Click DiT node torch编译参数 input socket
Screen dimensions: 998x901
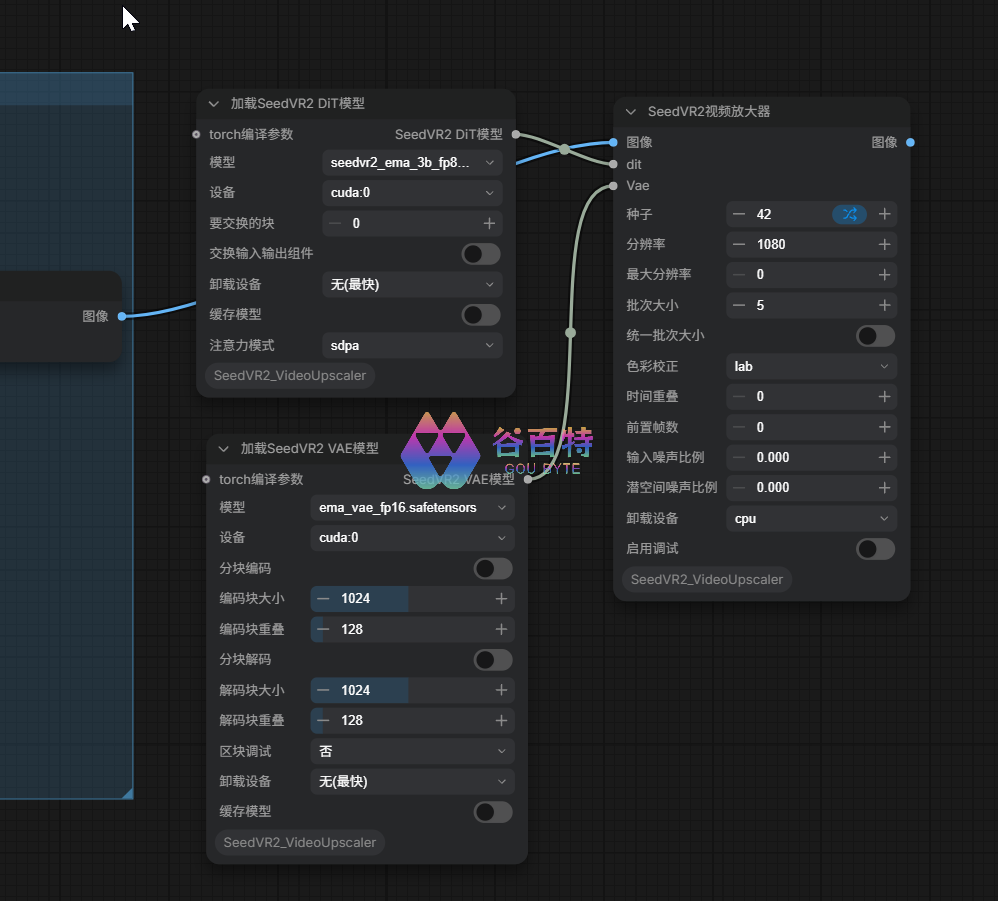pos(196,134)
